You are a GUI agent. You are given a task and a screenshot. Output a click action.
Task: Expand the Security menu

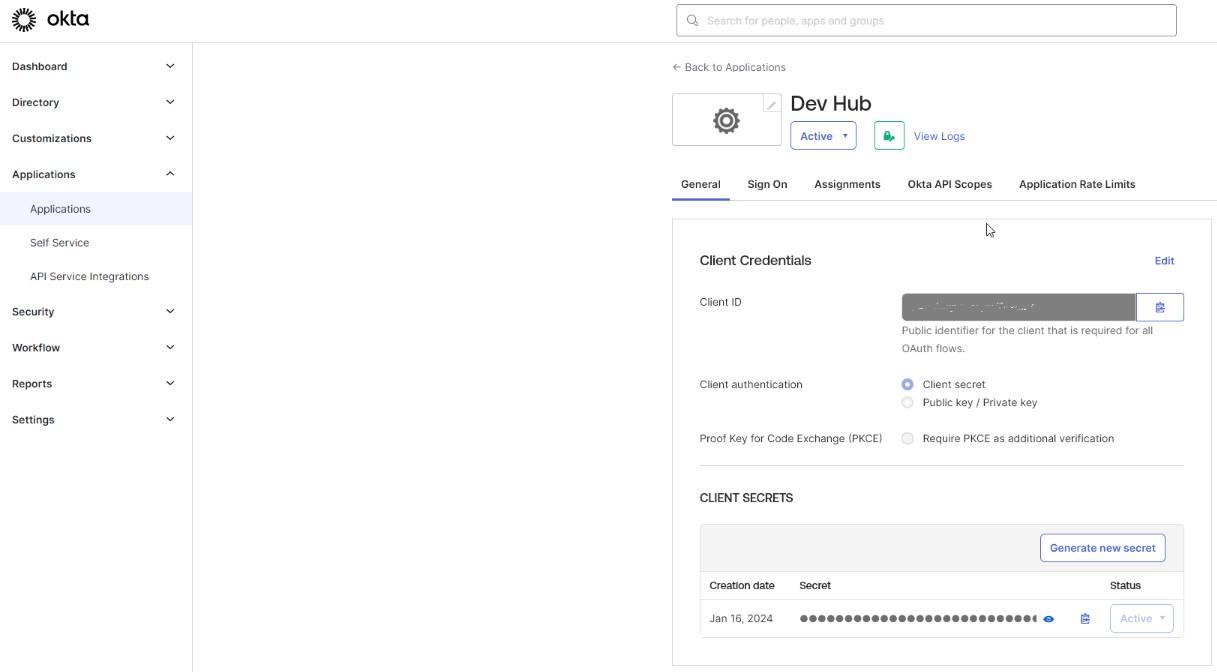coord(95,311)
